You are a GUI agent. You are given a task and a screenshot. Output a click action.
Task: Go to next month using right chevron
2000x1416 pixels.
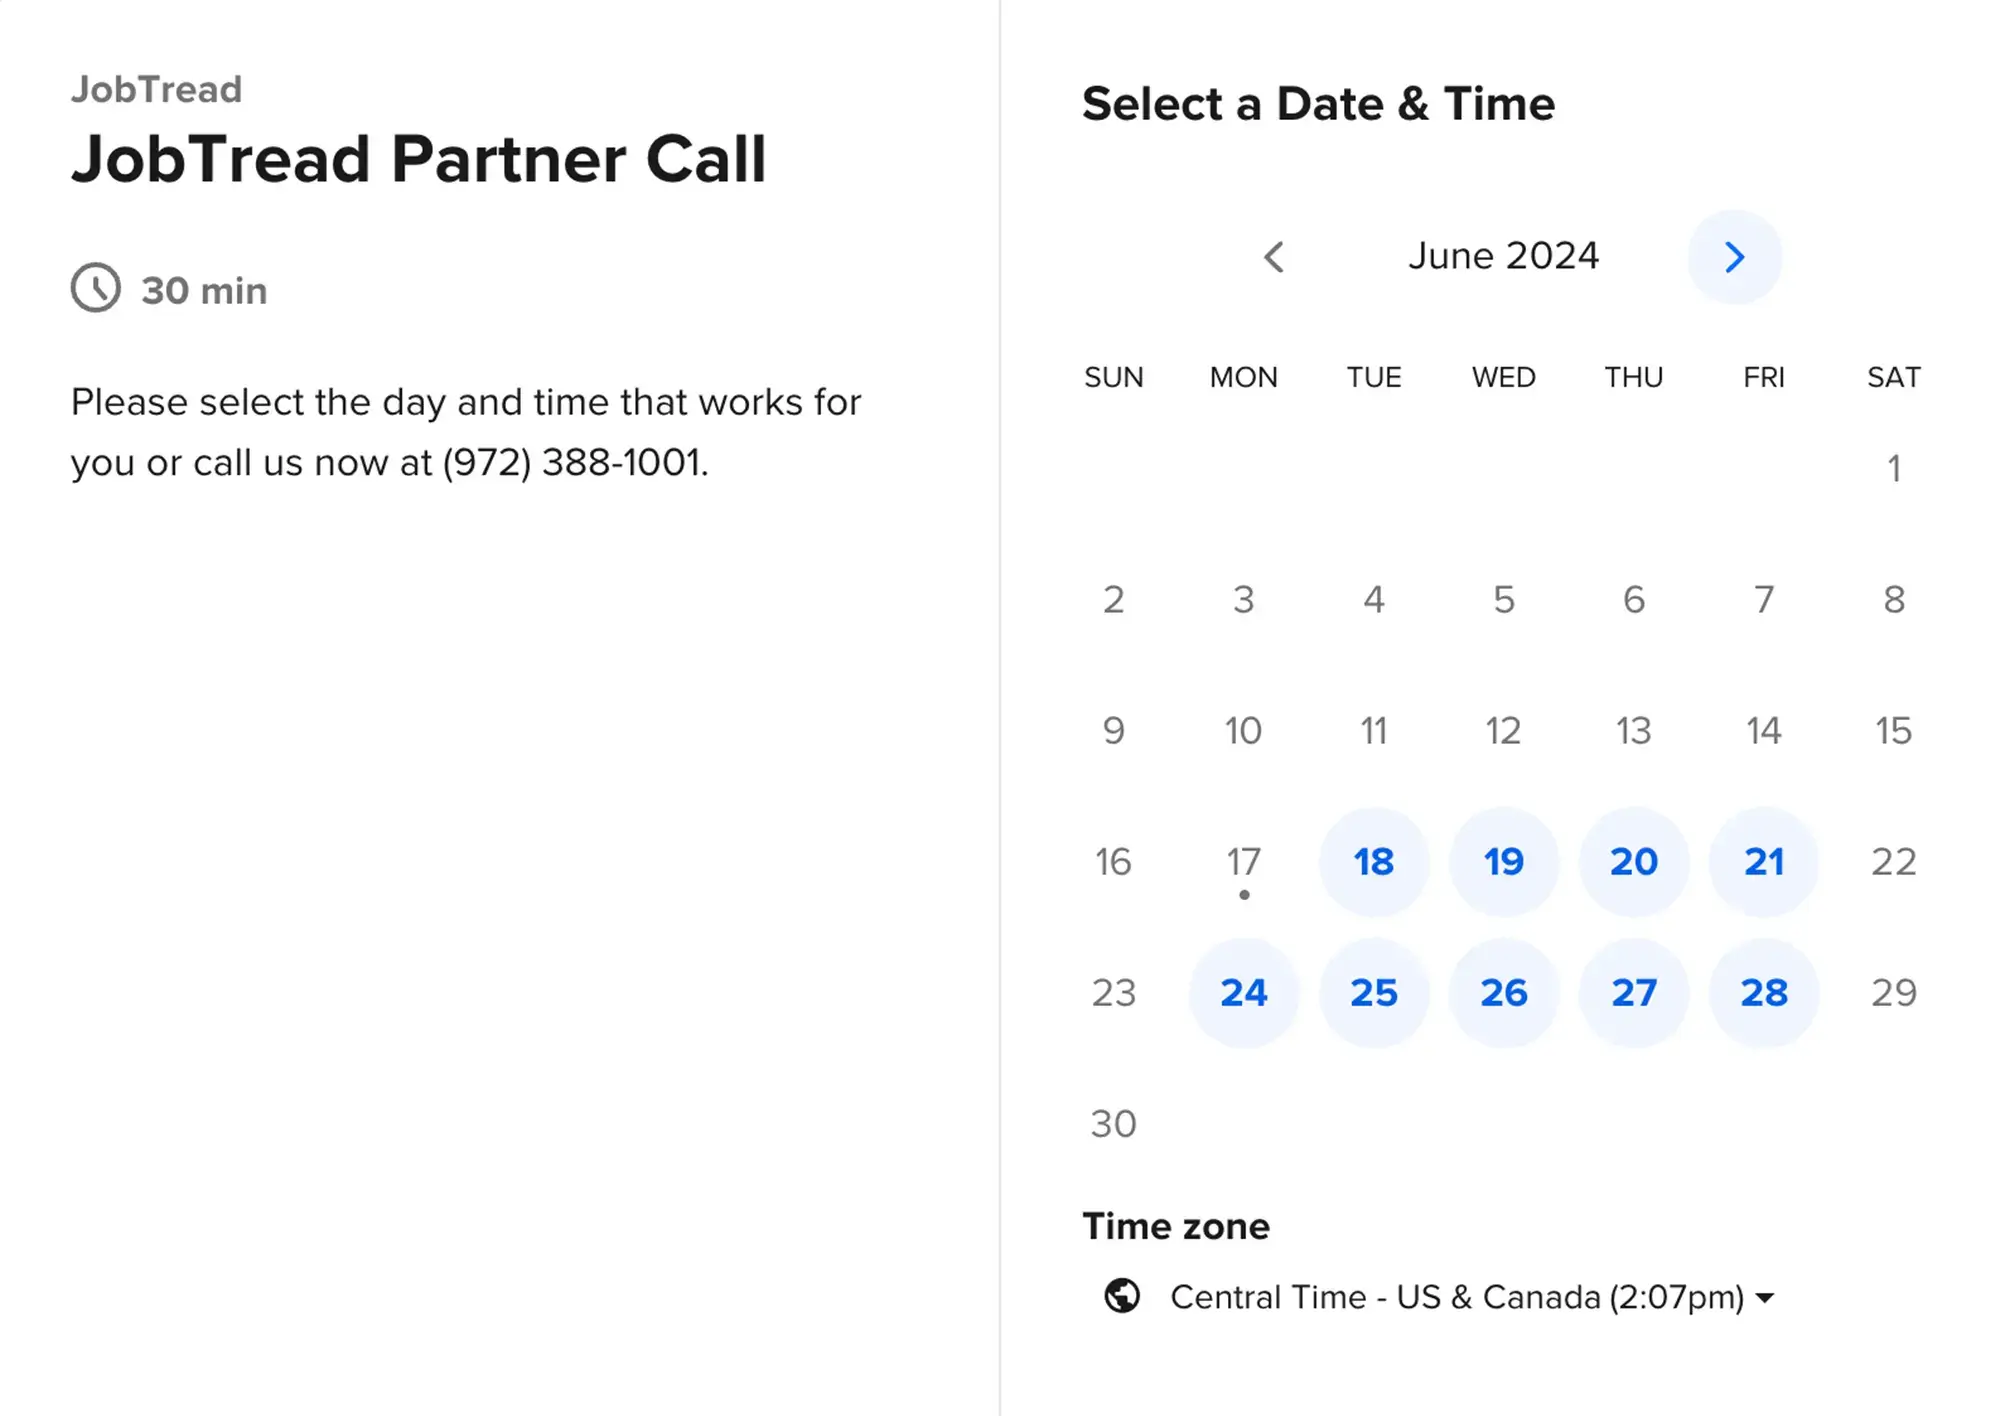click(x=1734, y=257)
